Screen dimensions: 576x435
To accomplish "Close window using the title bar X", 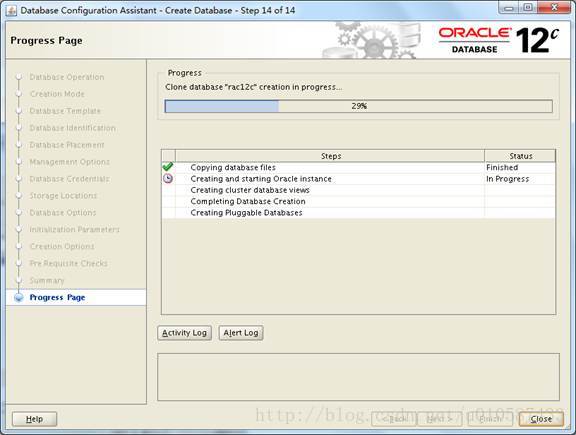I will point(554,8).
